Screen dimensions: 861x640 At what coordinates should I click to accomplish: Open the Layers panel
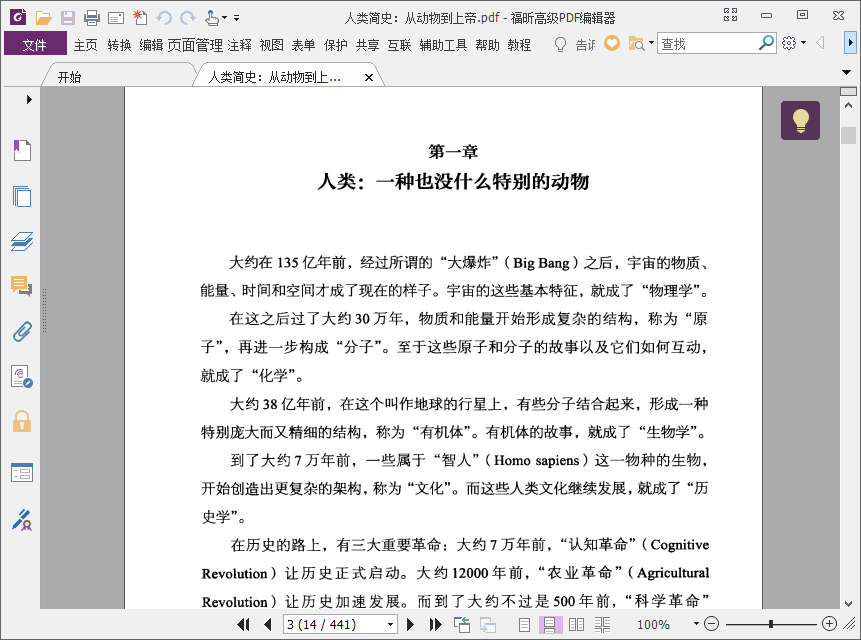[x=22, y=242]
